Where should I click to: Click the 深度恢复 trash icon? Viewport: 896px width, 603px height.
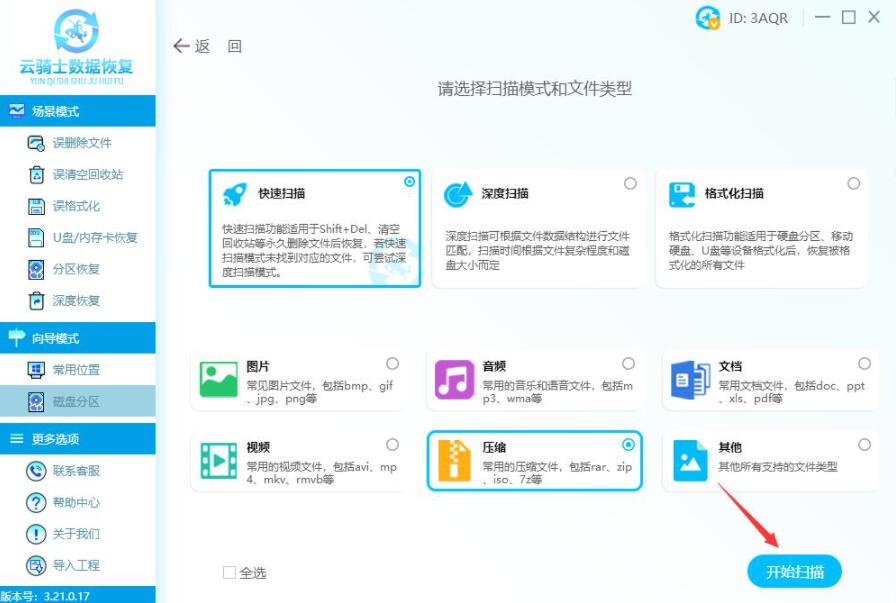coord(36,301)
